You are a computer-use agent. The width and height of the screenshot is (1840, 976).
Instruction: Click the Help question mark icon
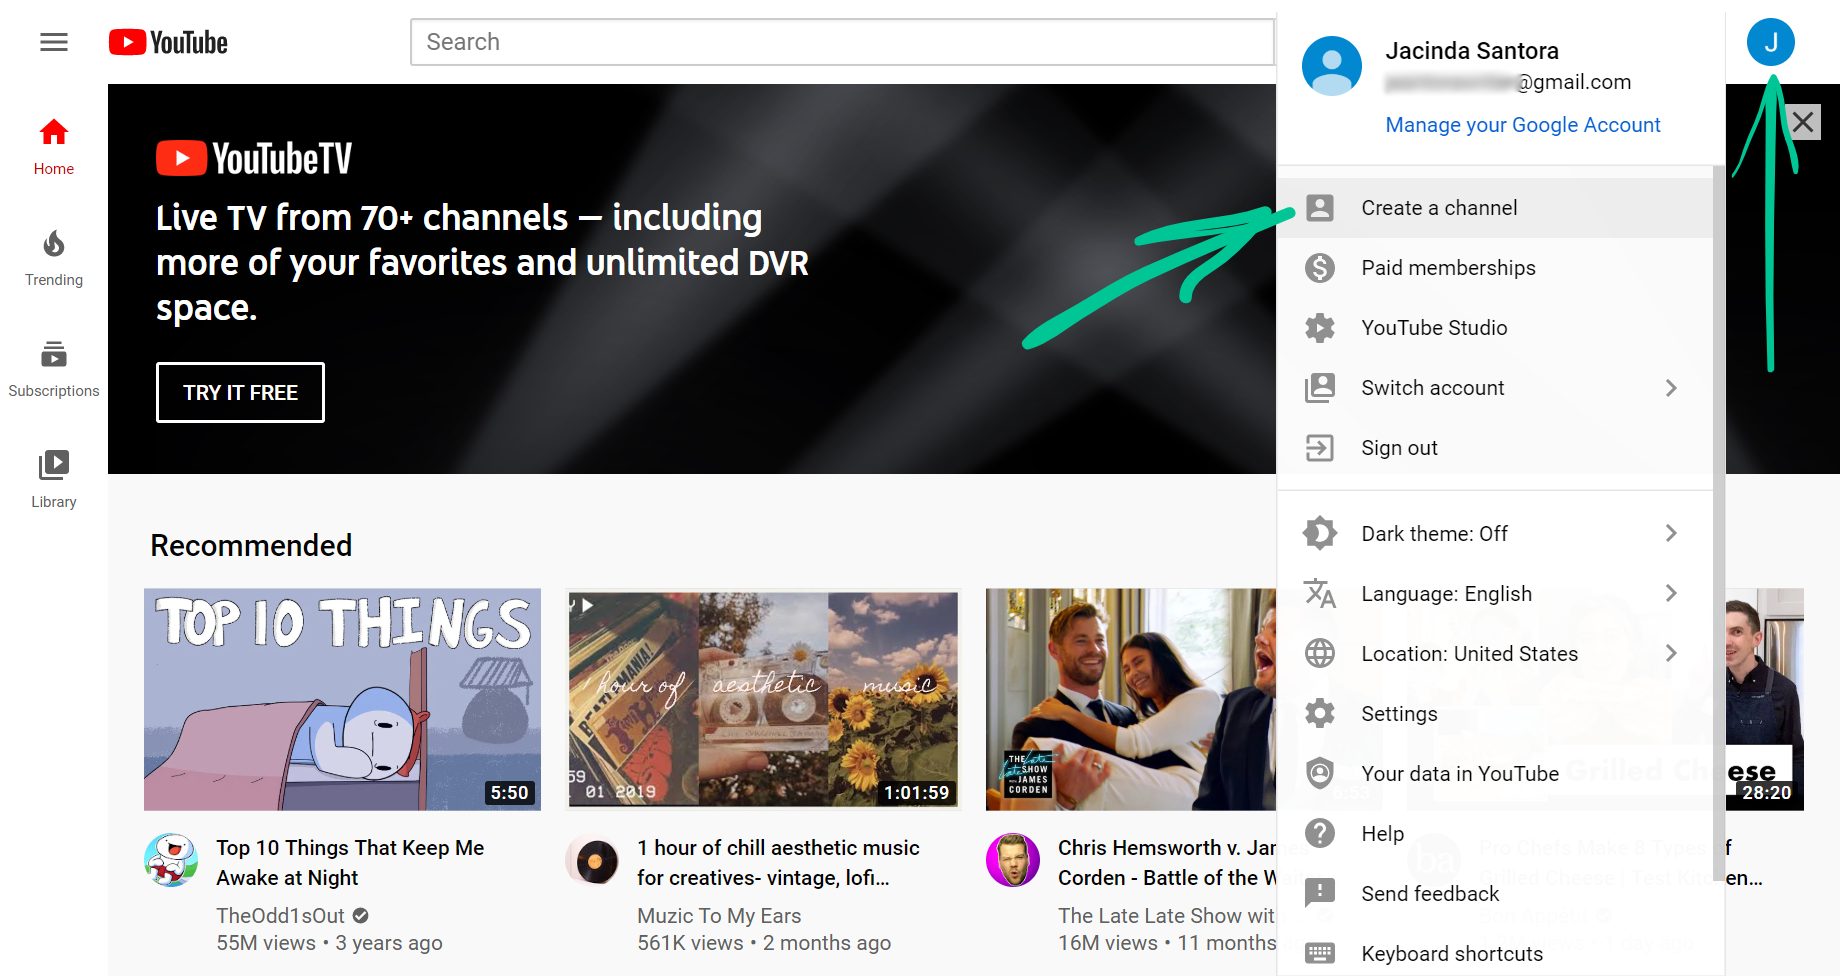coord(1320,834)
